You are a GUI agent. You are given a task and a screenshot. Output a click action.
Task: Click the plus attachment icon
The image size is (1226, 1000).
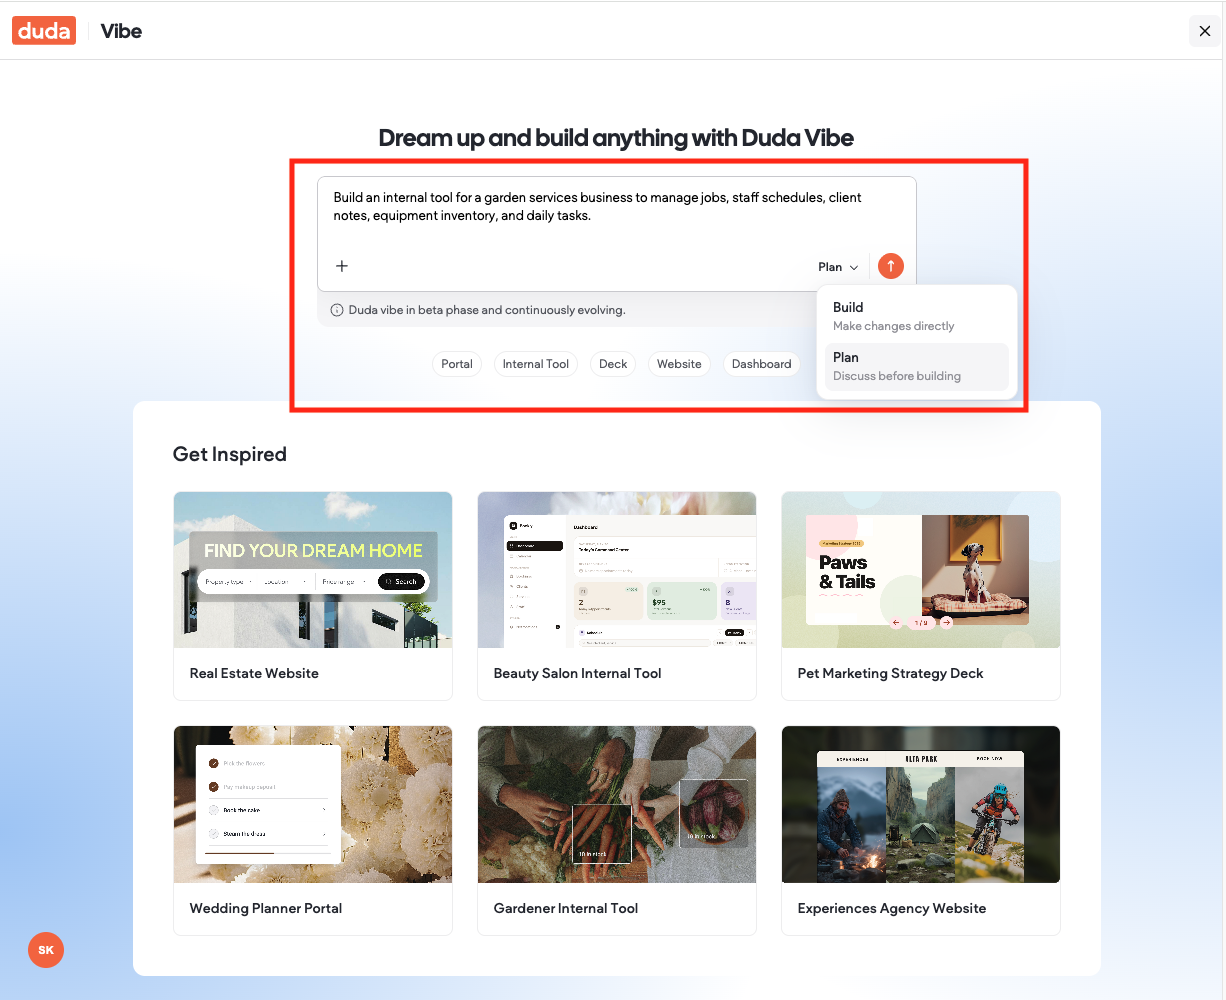pyautogui.click(x=342, y=266)
